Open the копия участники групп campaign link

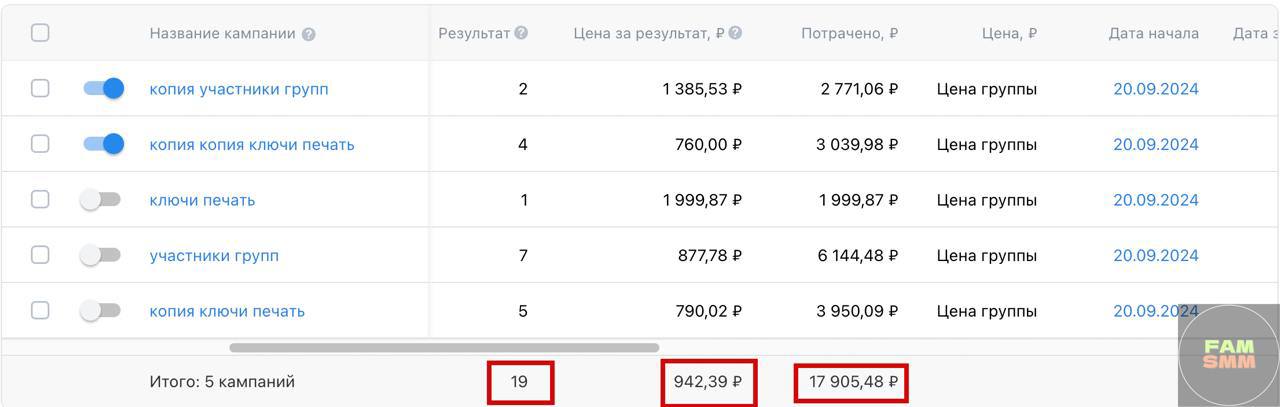(239, 89)
